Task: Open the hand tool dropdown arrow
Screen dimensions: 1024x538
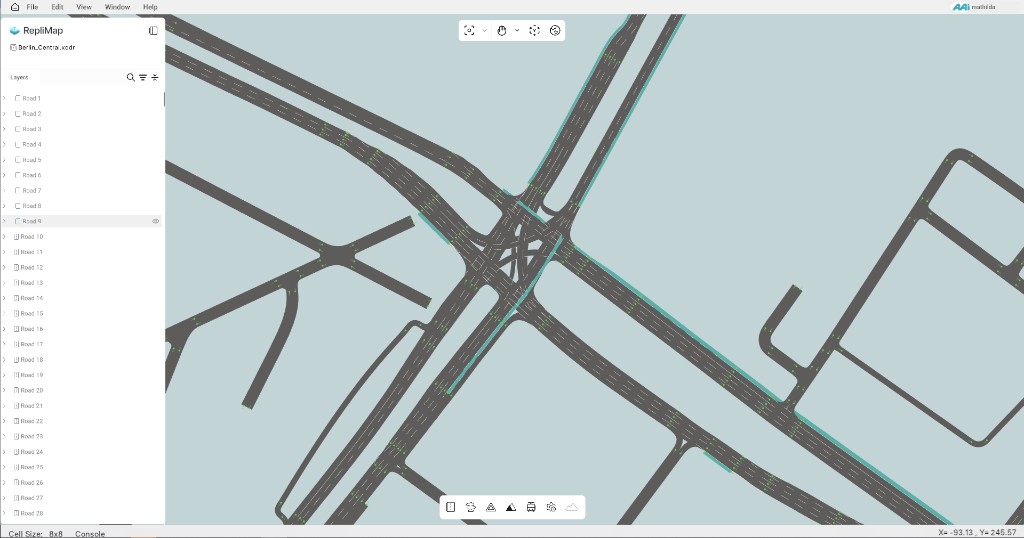Action: click(x=517, y=31)
